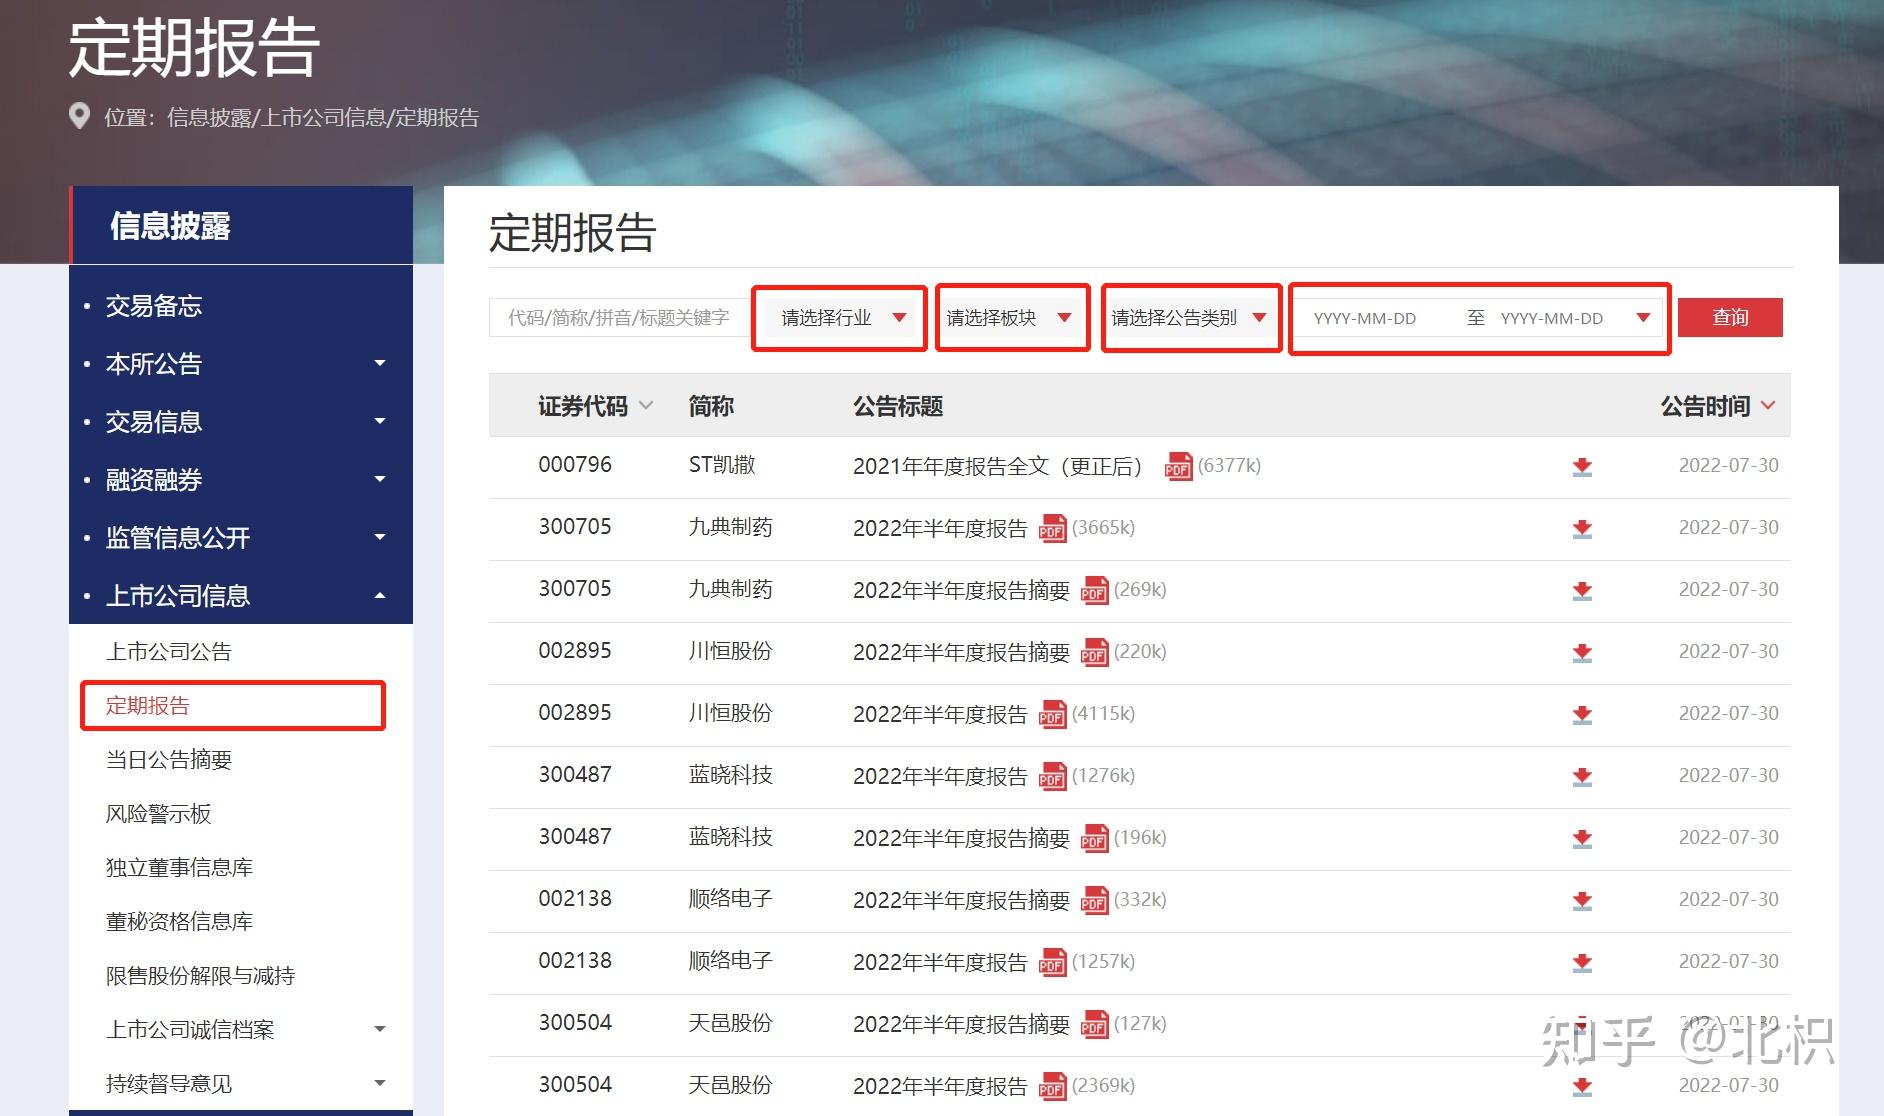Open 蓝晓科技 2022年半年度报告 title link

tap(940, 776)
